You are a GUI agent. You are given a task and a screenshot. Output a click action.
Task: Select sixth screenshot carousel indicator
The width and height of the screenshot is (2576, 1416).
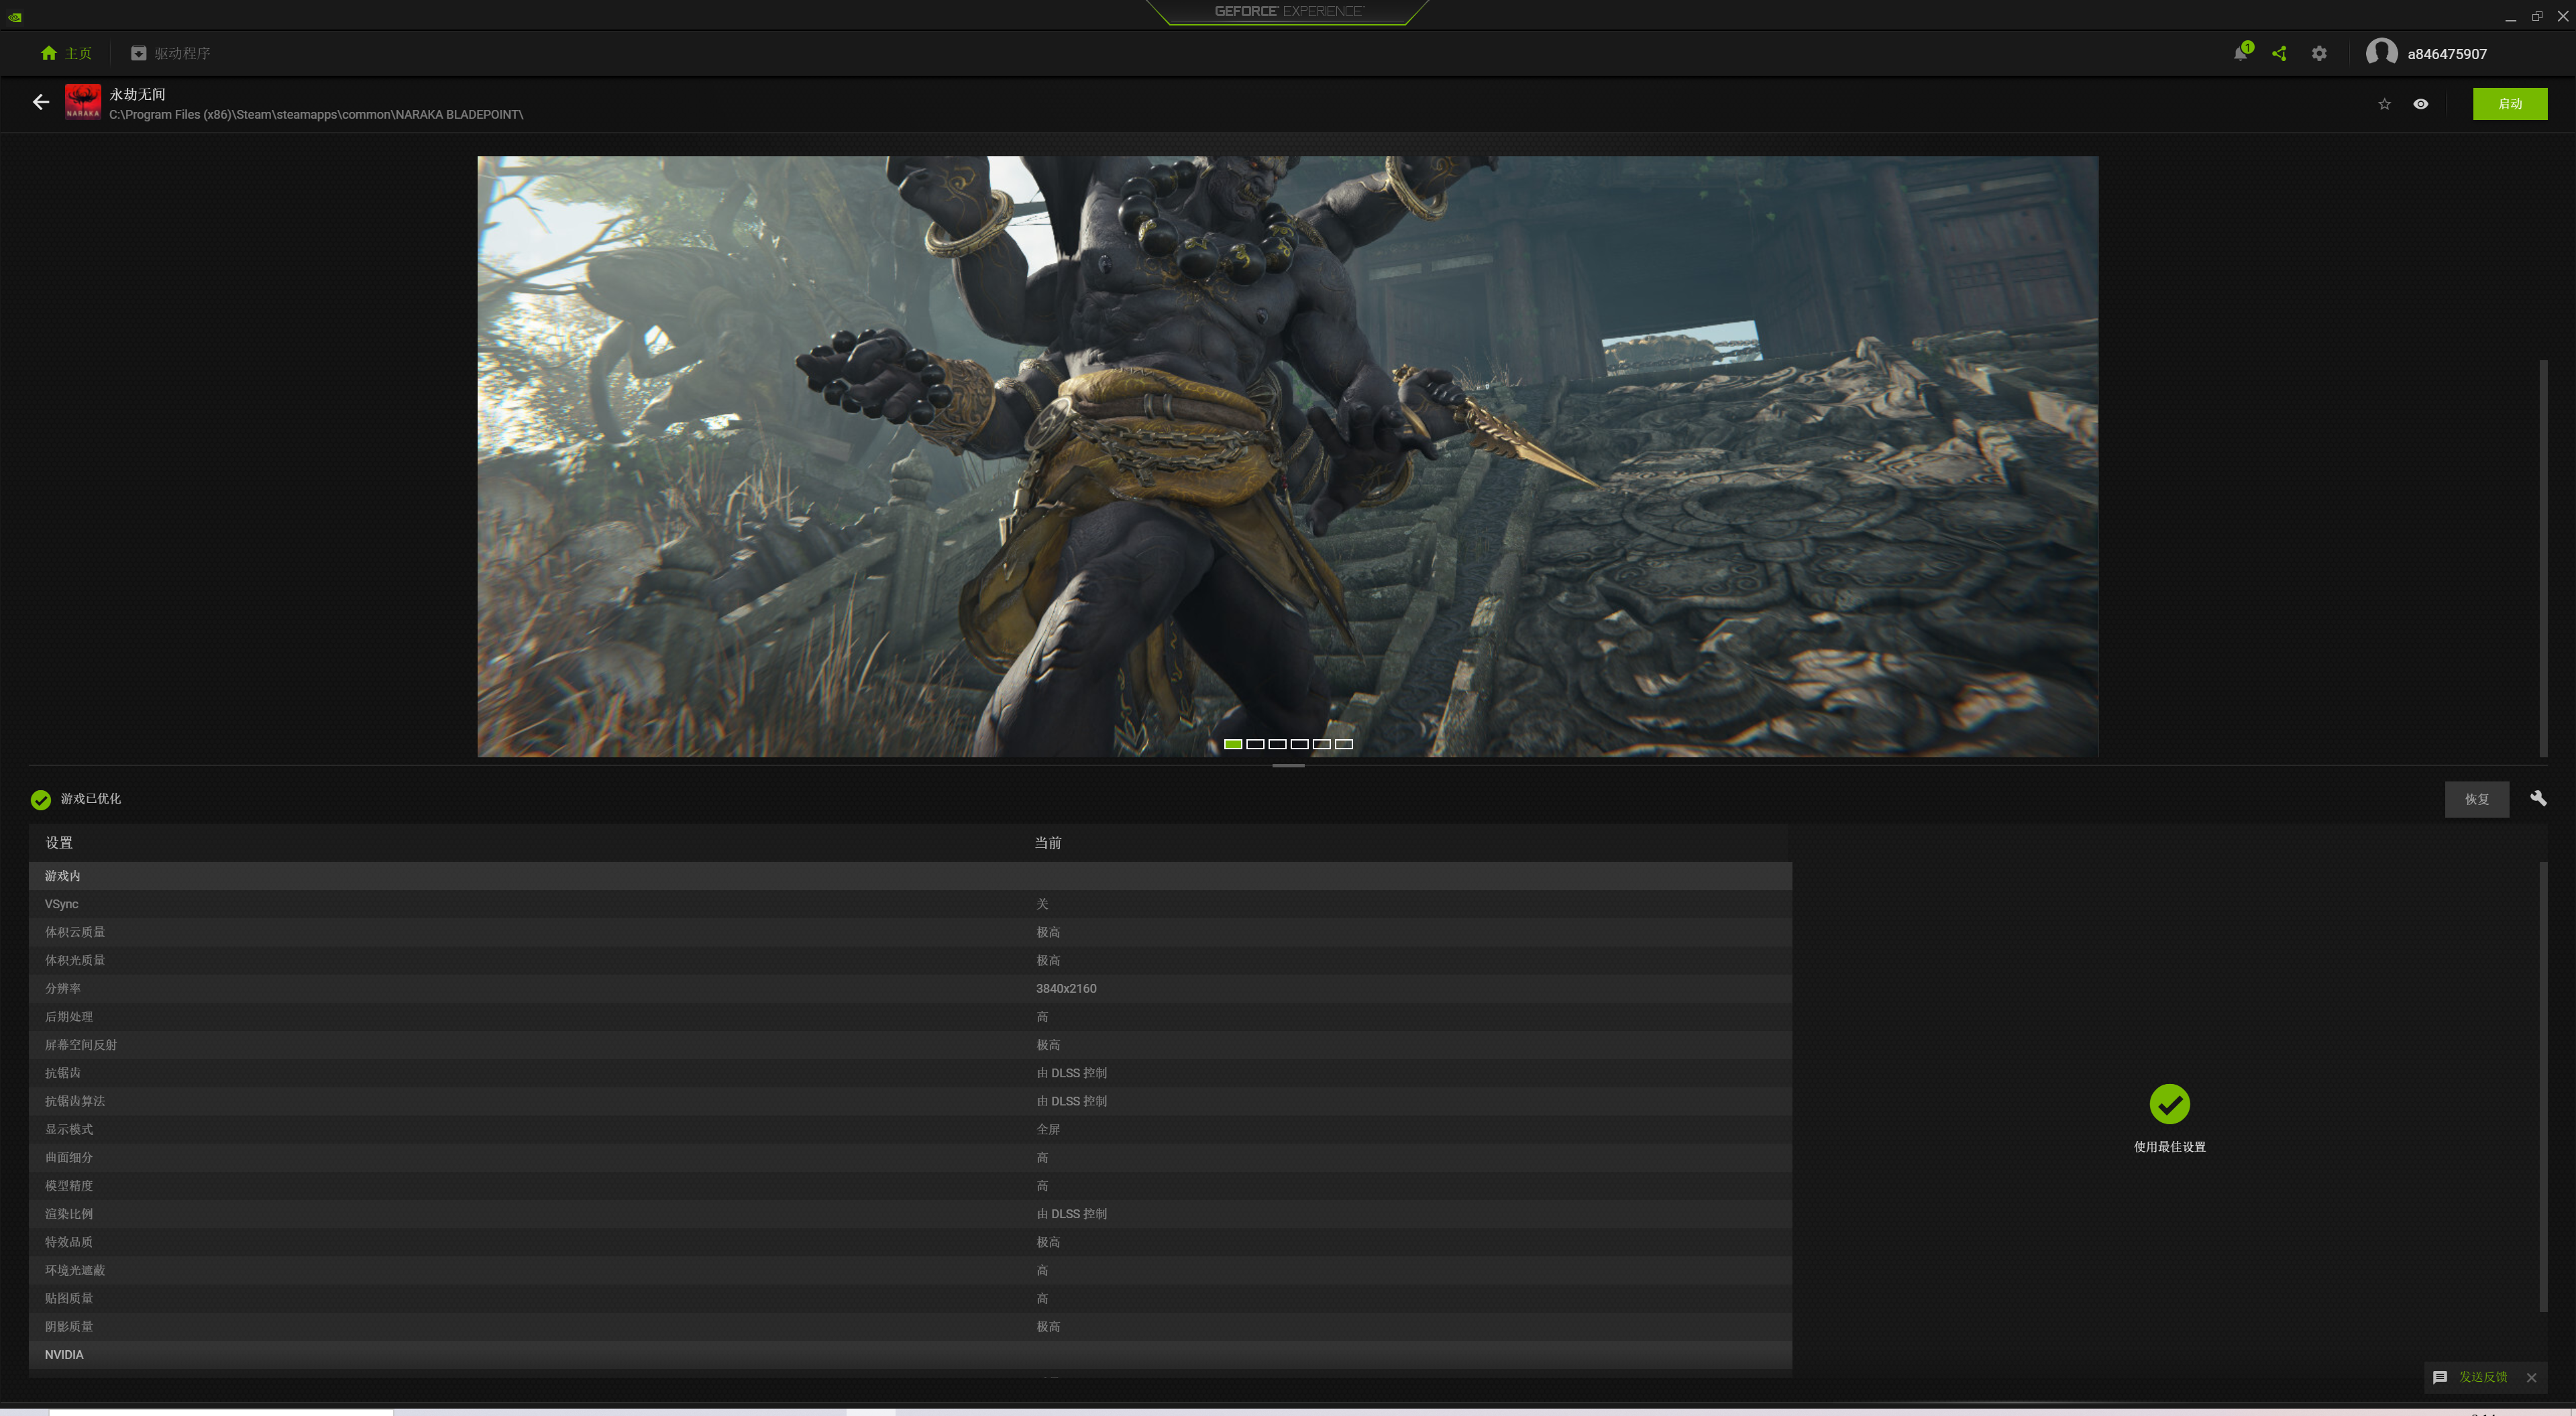pyautogui.click(x=1343, y=744)
